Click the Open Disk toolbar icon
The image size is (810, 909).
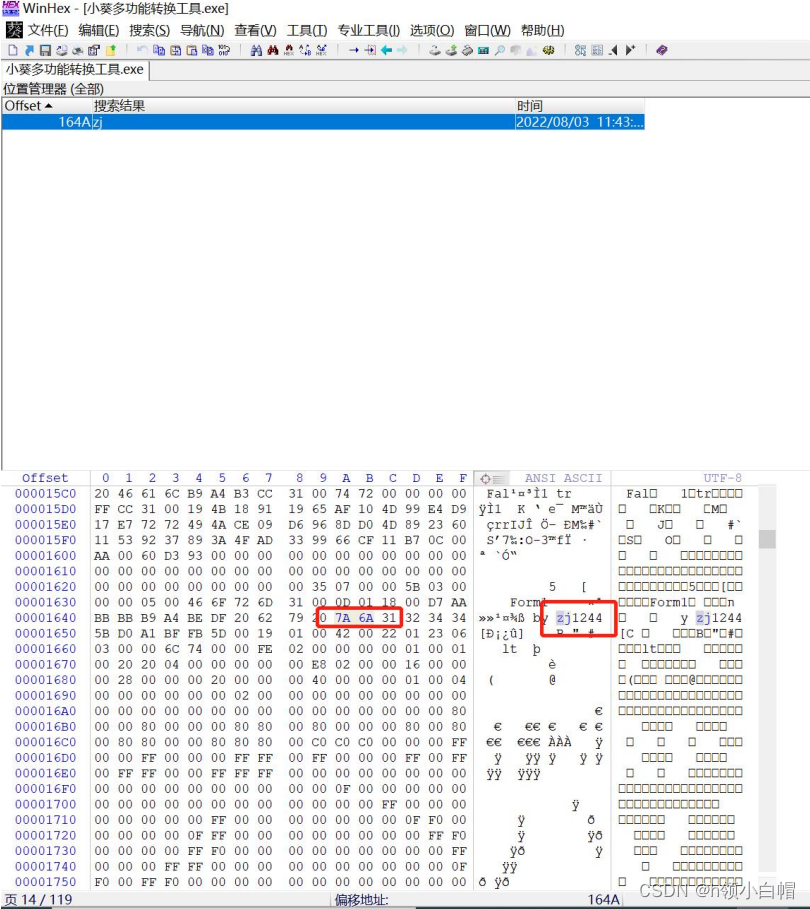(x=435, y=50)
